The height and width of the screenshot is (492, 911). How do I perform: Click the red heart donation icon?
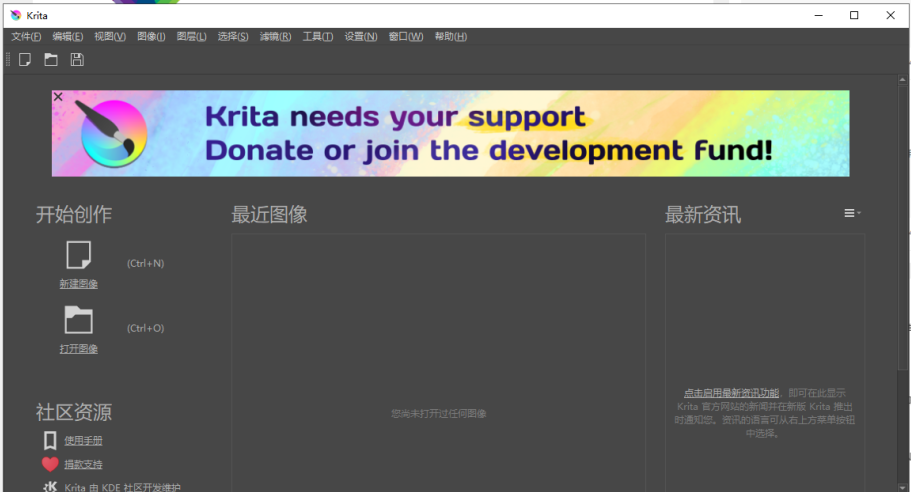point(50,464)
